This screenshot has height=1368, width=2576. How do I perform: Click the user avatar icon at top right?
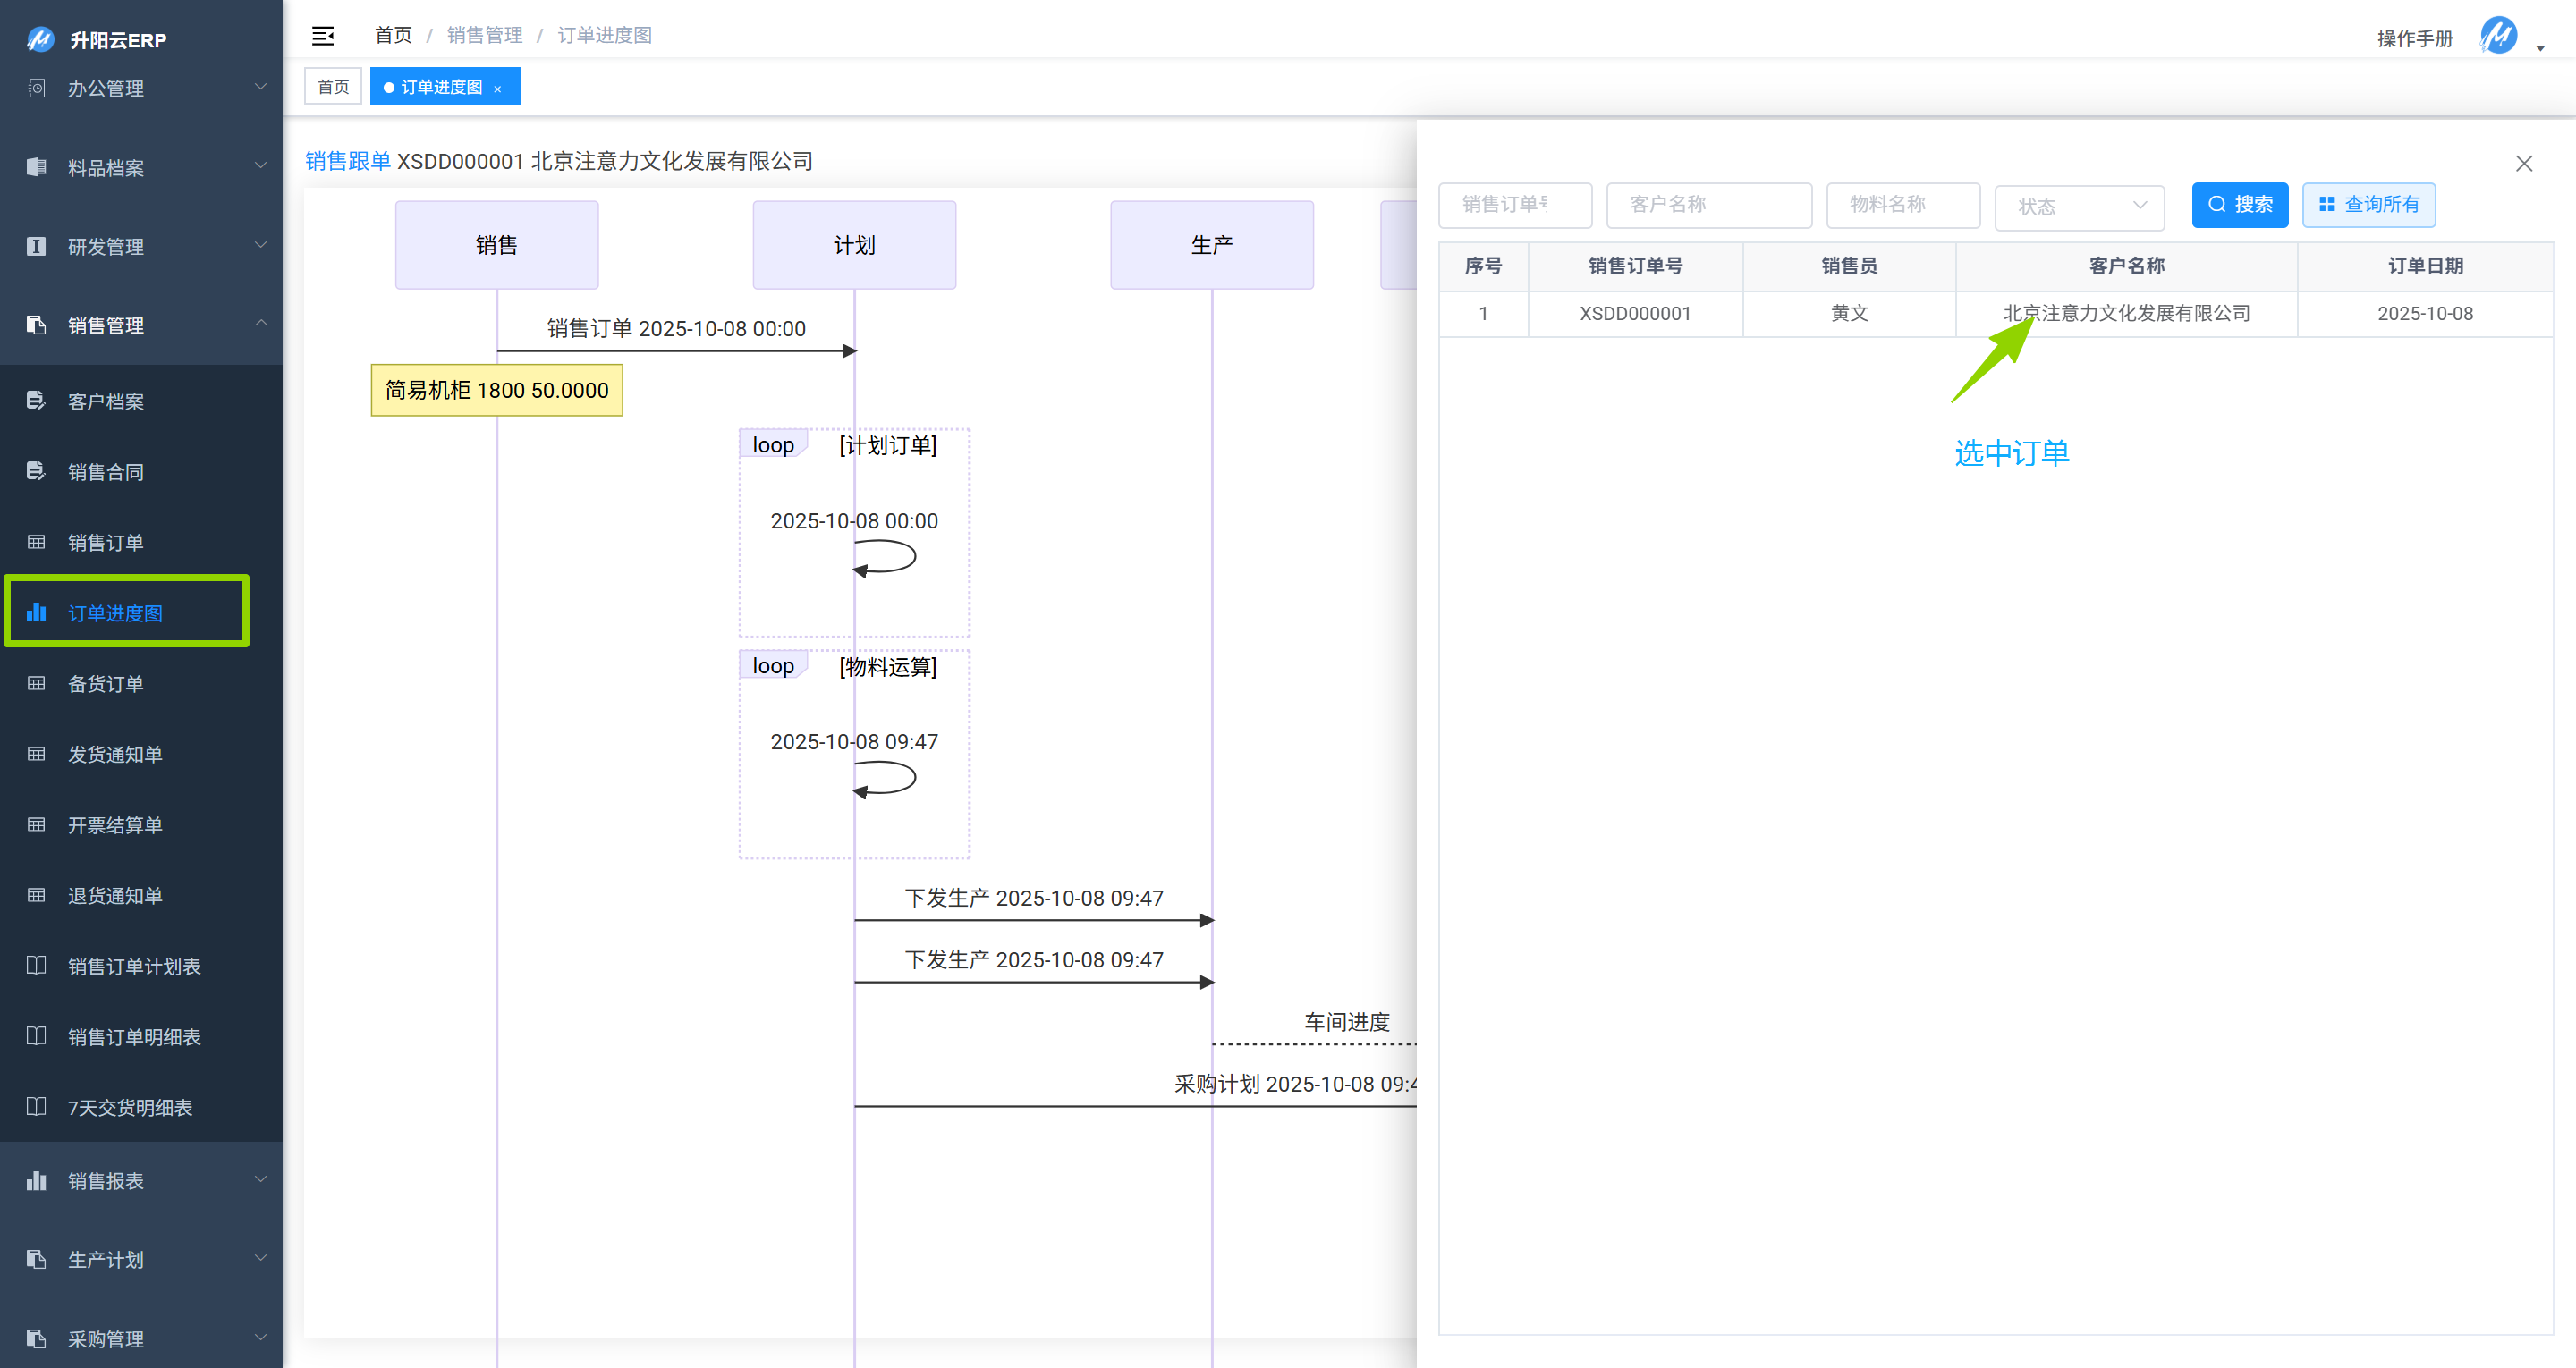2498,36
